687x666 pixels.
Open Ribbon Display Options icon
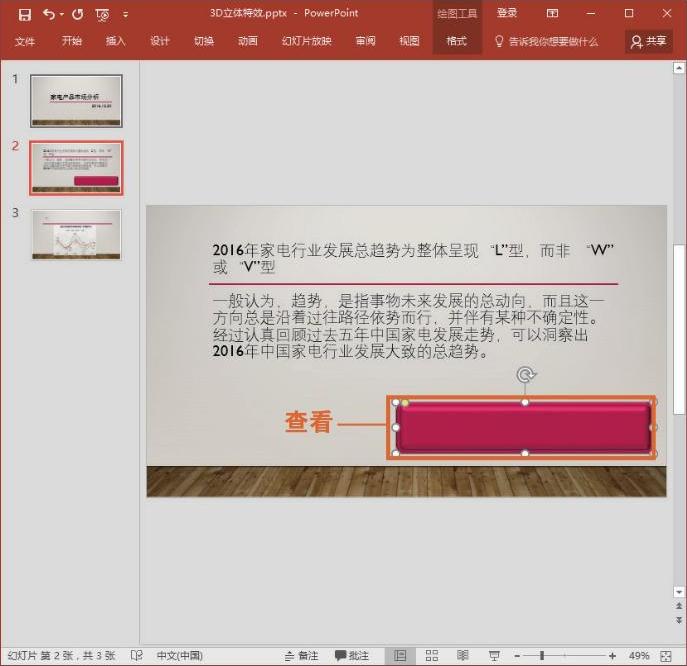[552, 13]
